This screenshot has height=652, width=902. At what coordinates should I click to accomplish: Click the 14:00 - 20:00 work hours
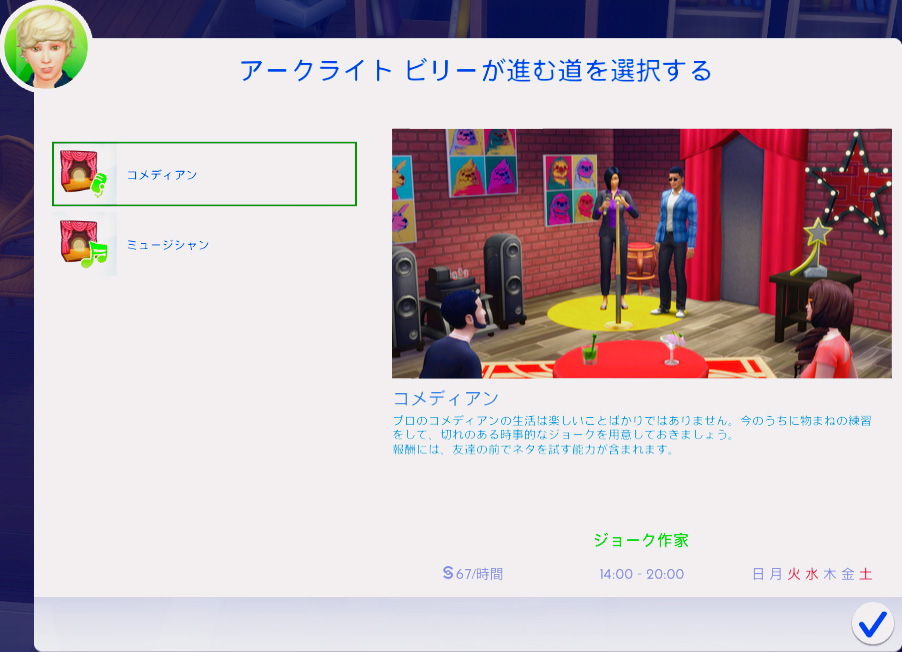tap(641, 574)
